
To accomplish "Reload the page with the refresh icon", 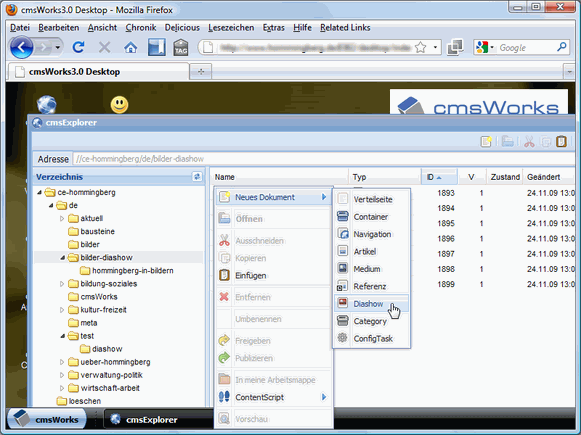I will click(x=79, y=47).
